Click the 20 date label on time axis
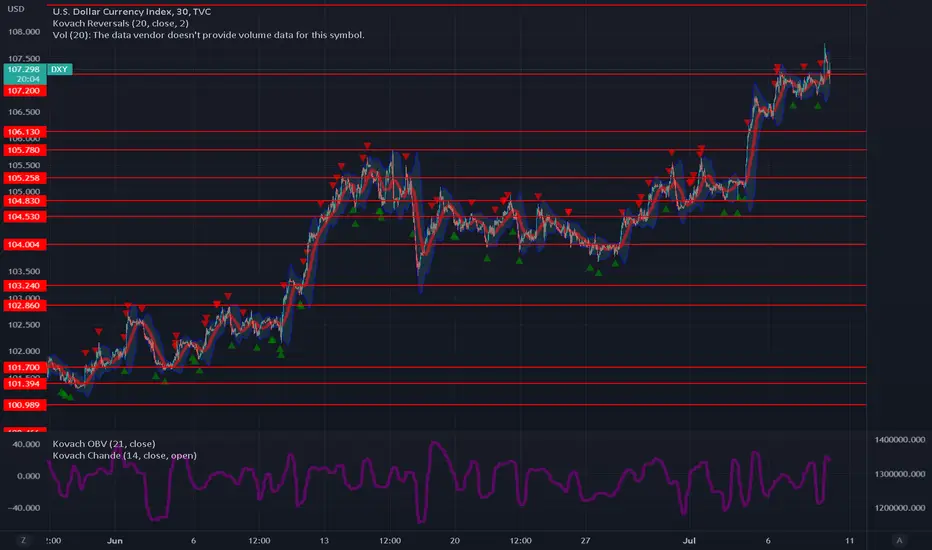The height and width of the screenshot is (550, 932). click(x=455, y=540)
